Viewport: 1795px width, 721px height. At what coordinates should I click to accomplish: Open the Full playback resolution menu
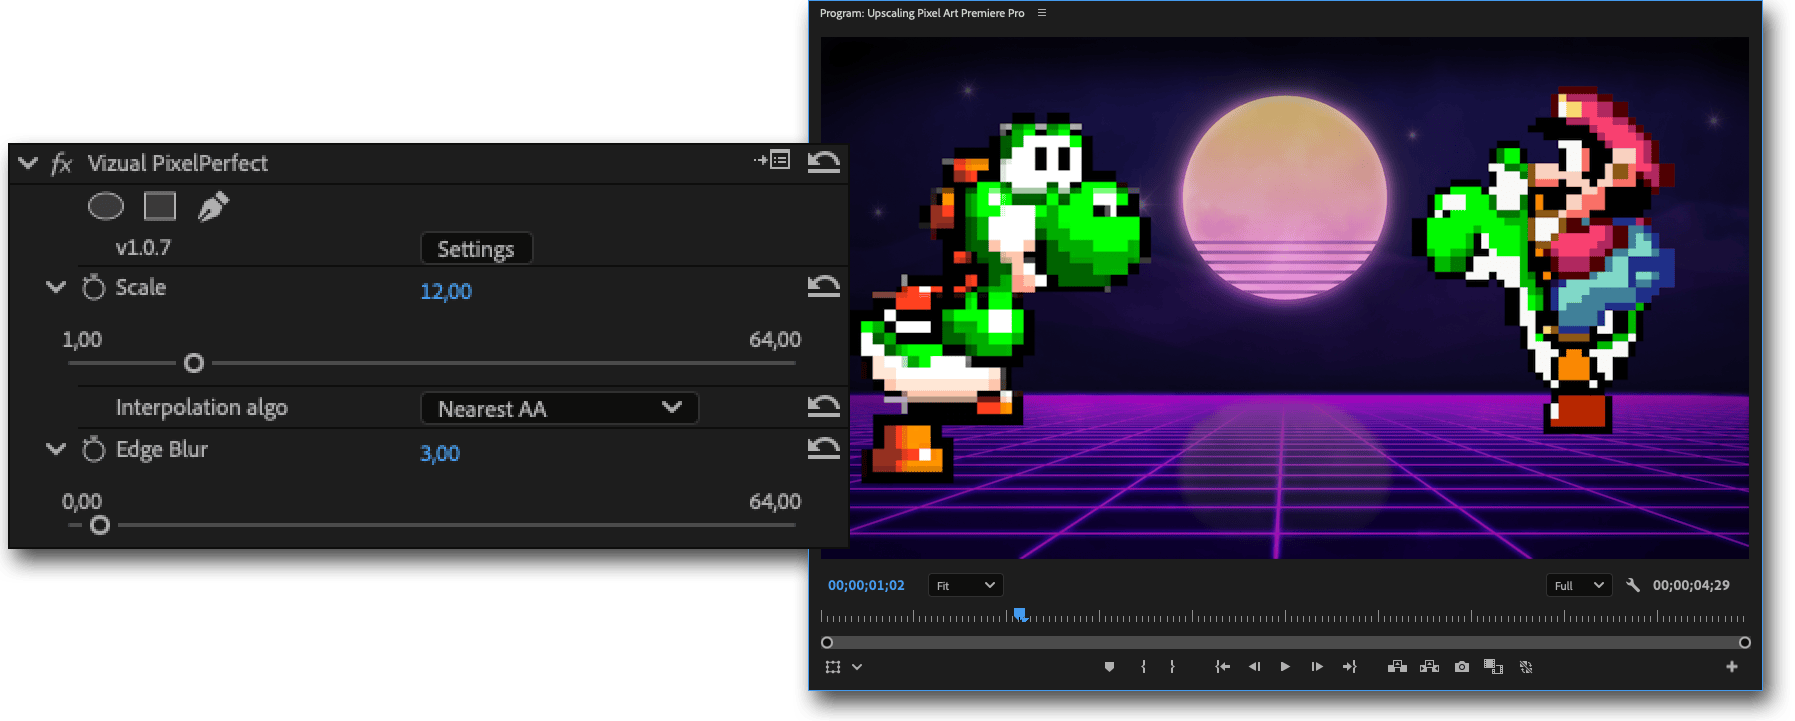point(1578,586)
